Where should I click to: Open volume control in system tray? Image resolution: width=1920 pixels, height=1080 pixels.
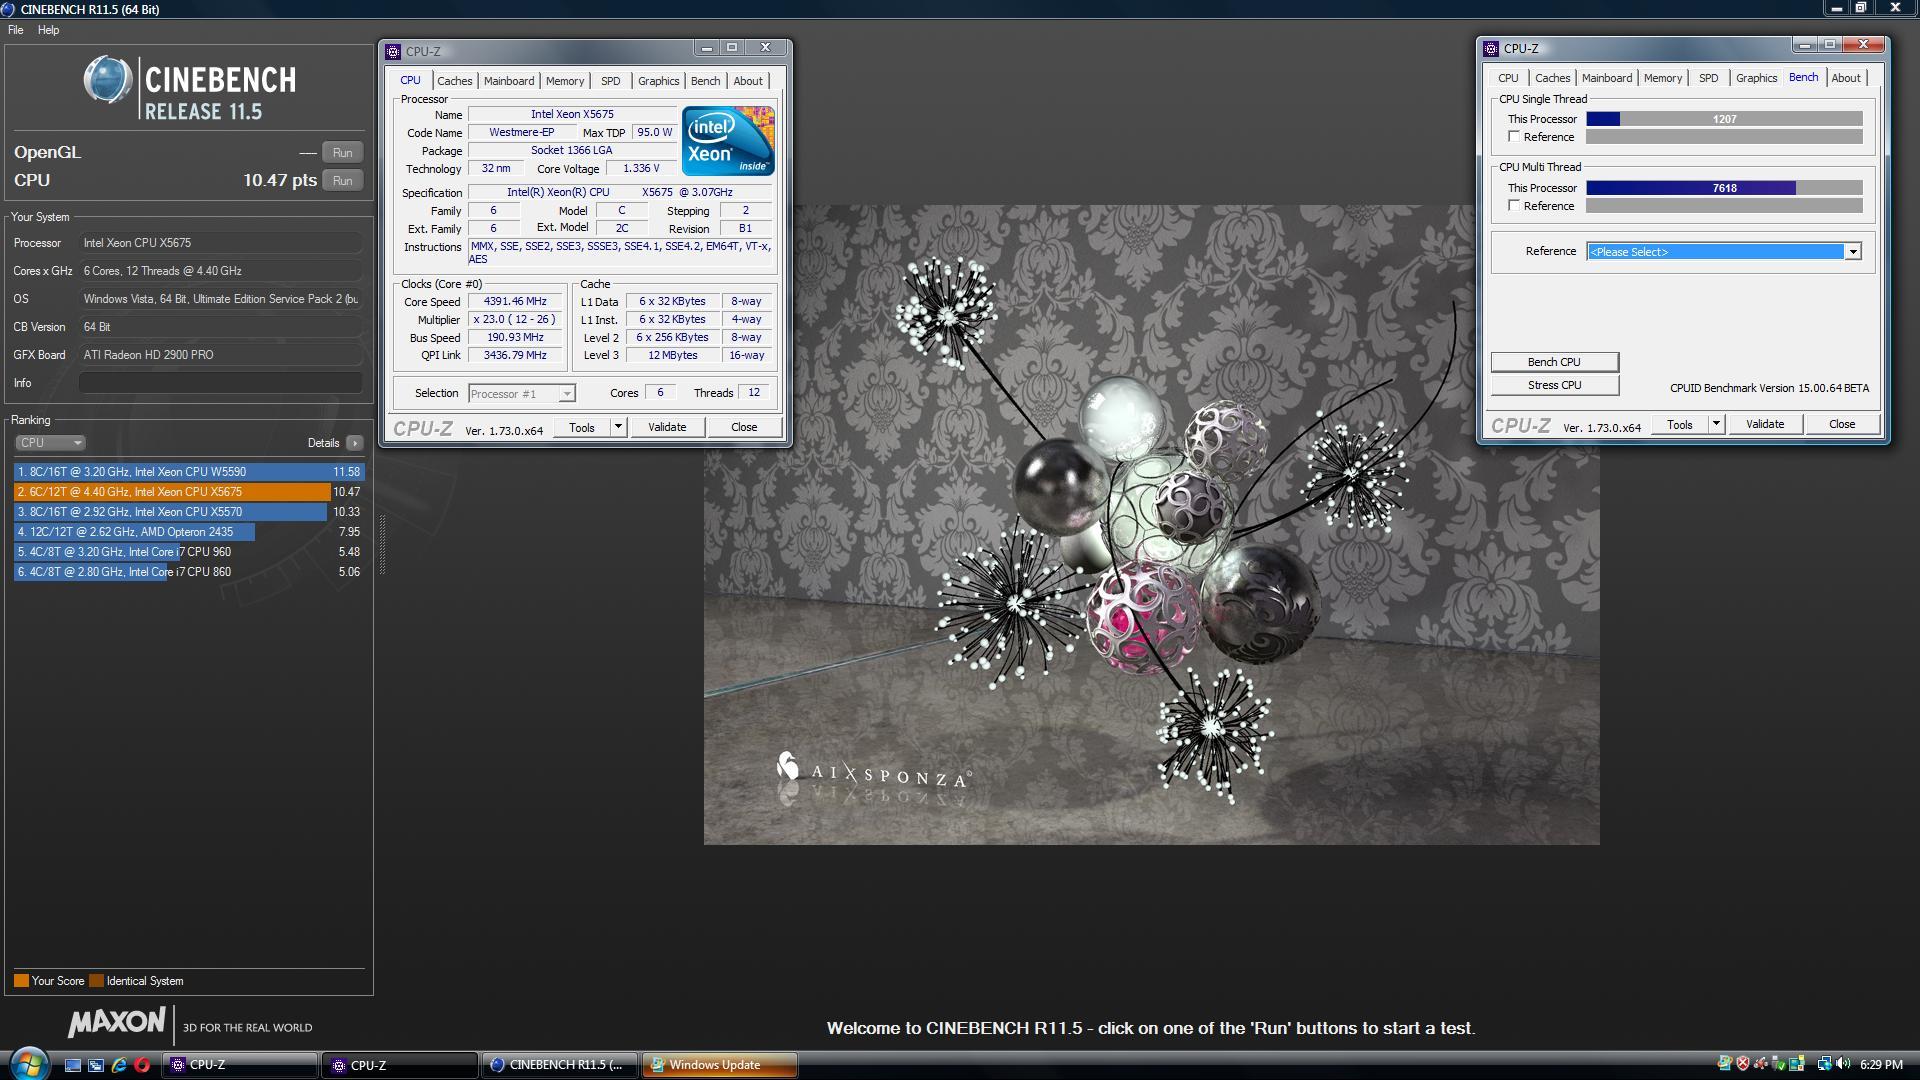[1842, 1064]
